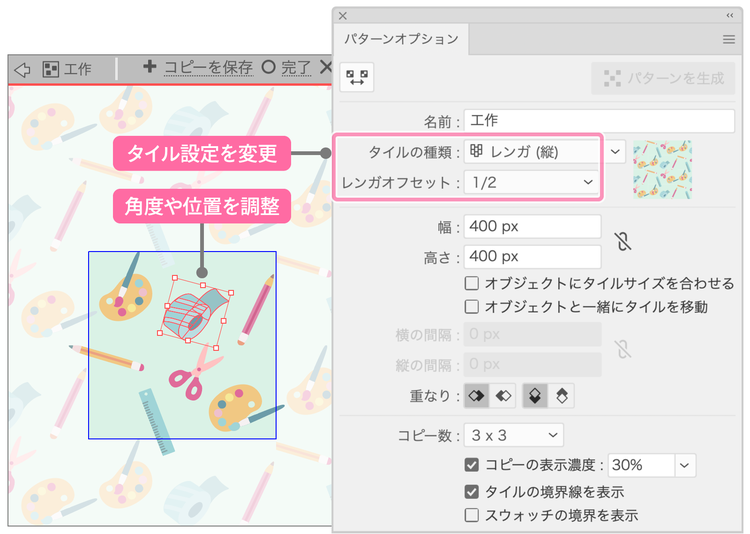The width and height of the screenshot is (750, 534).
Task: Select the left-in-front overlap icon
Action: click(x=476, y=396)
